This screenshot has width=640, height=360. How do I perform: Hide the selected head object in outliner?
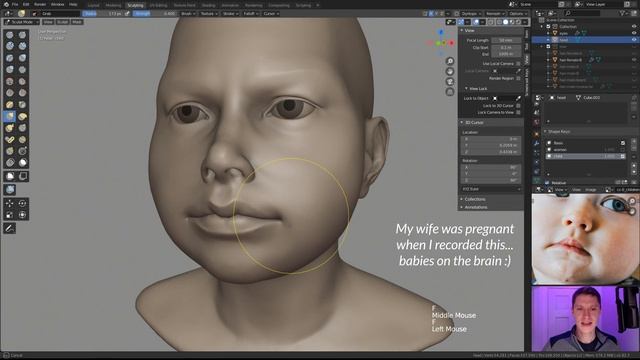[x=634, y=40]
